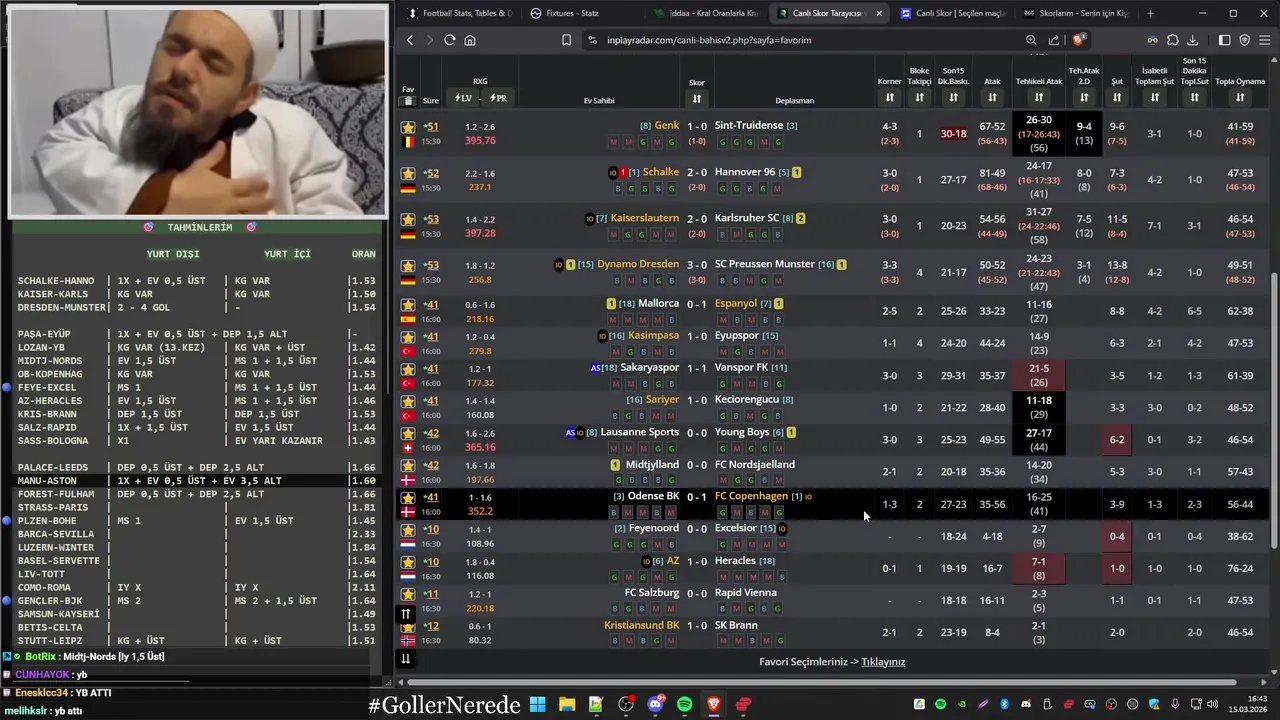Open a new browser tab
Viewport: 1280px width, 720px height.
[1150, 13]
